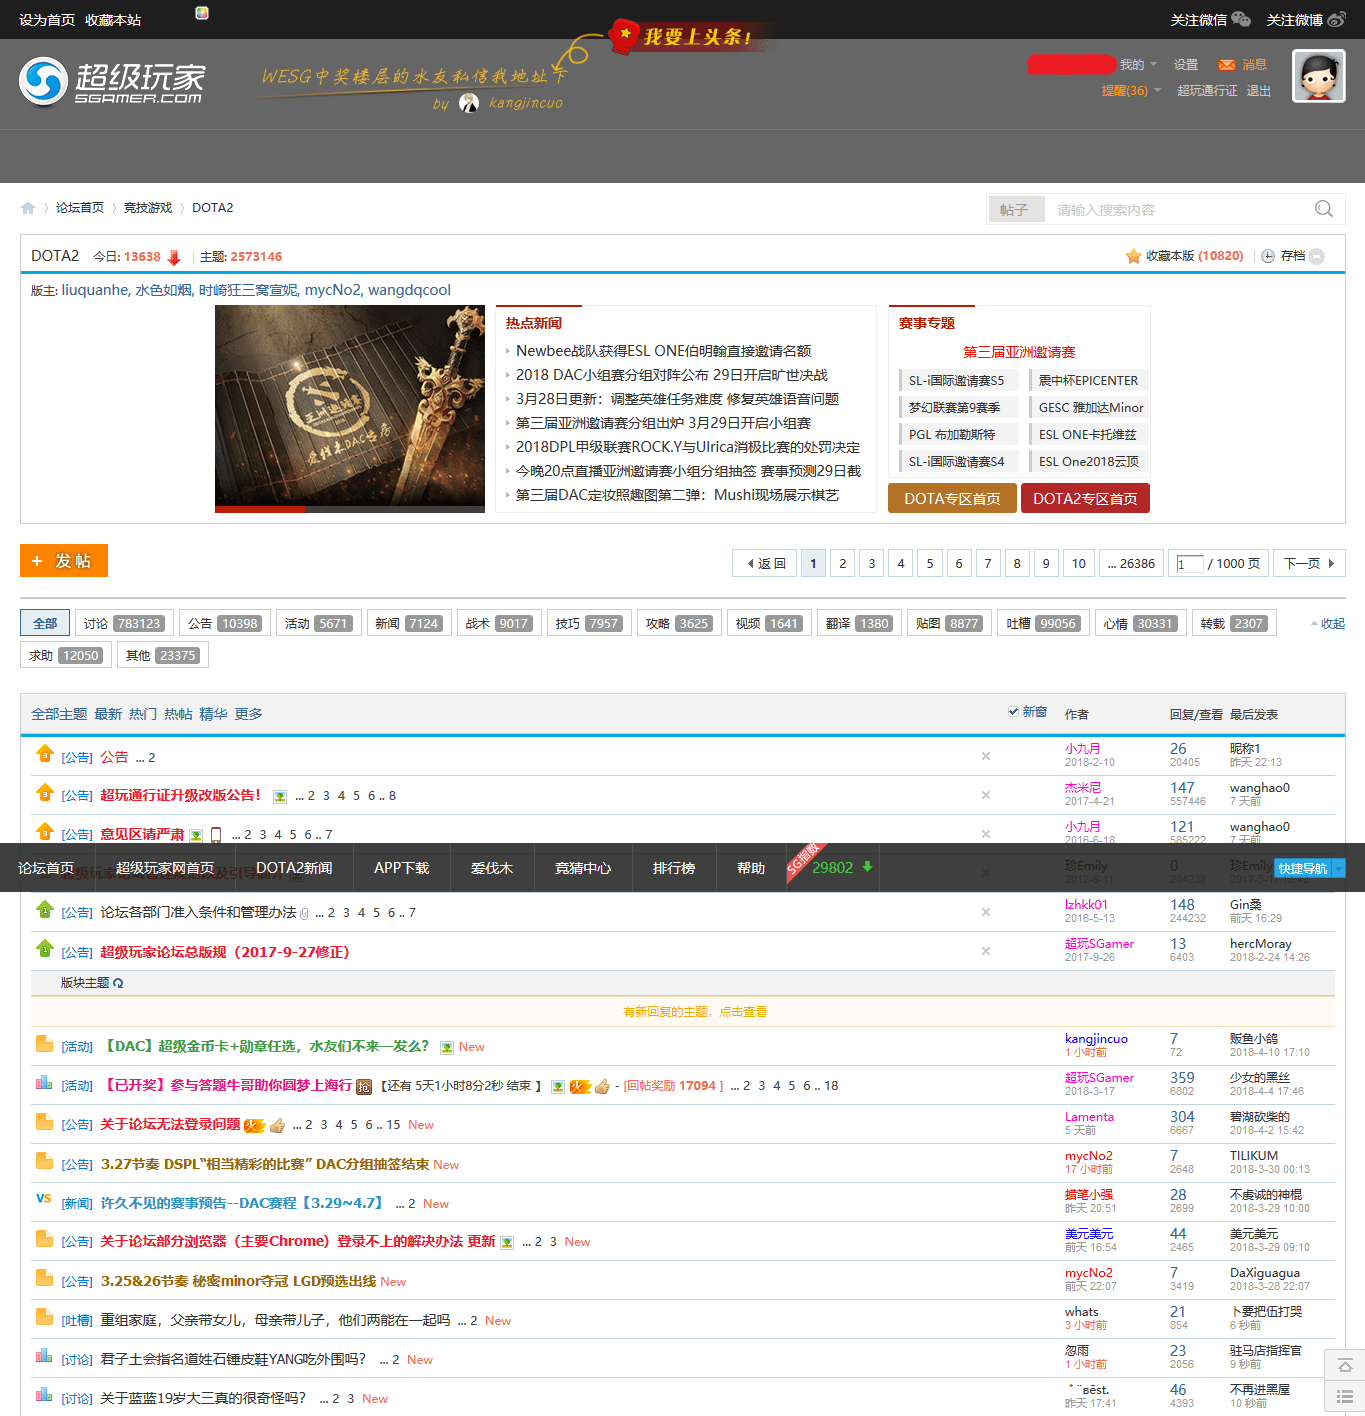This screenshot has height=1416, width=1365.
Task: Click the search input field
Action: click(x=1180, y=210)
